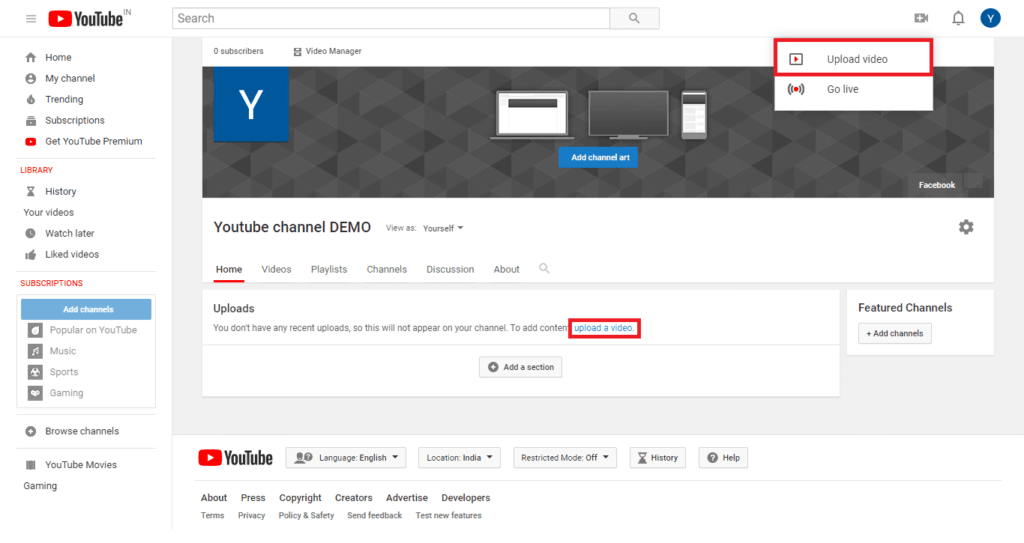Open the account avatar menu
The image size is (1024, 543).
tap(990, 18)
